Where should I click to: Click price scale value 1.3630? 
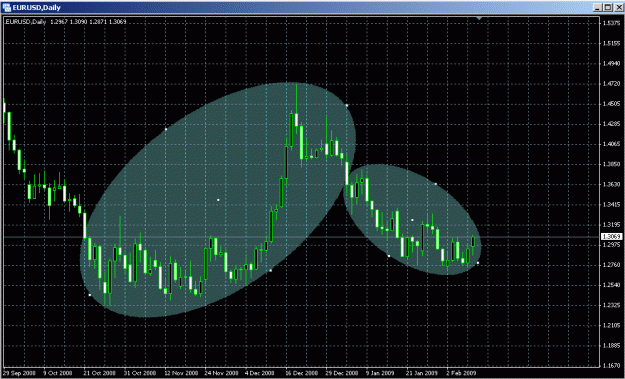tap(611, 185)
